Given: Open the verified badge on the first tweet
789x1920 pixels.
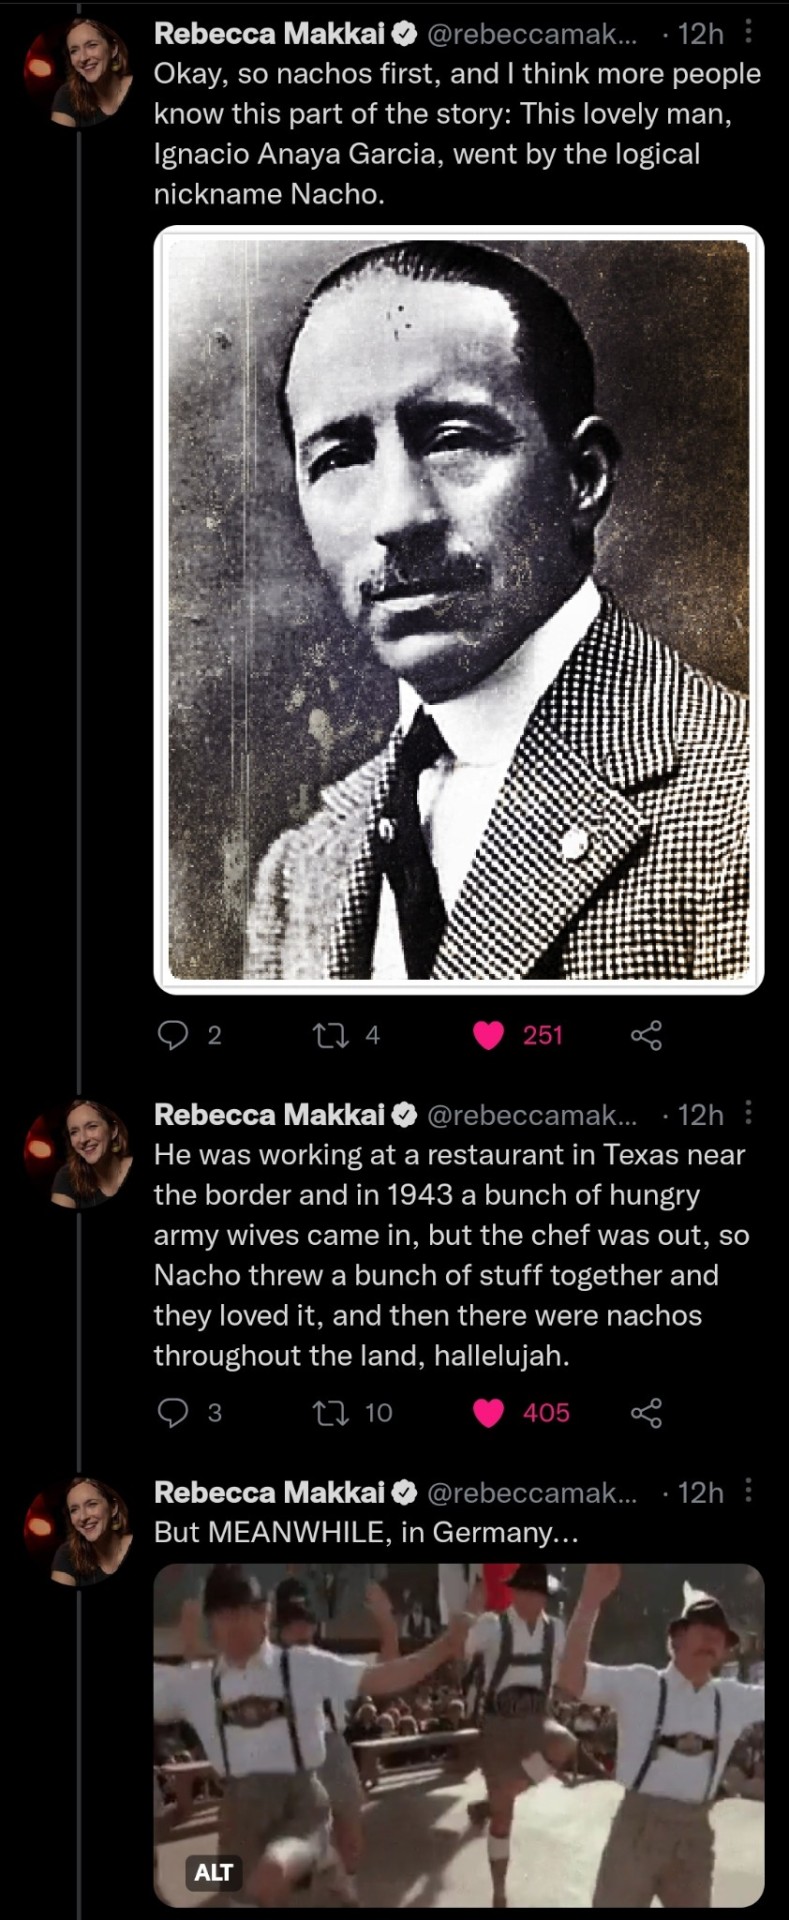Looking at the screenshot, I should point(403,34).
